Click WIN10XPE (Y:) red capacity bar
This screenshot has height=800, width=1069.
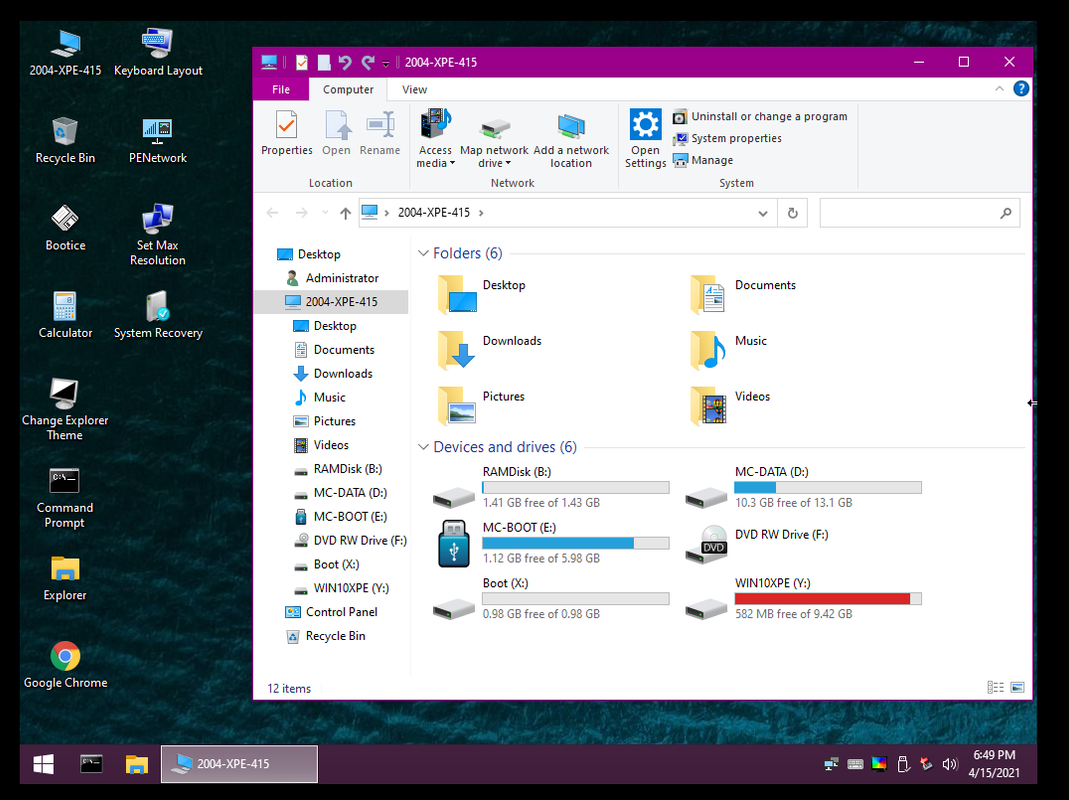pos(828,599)
